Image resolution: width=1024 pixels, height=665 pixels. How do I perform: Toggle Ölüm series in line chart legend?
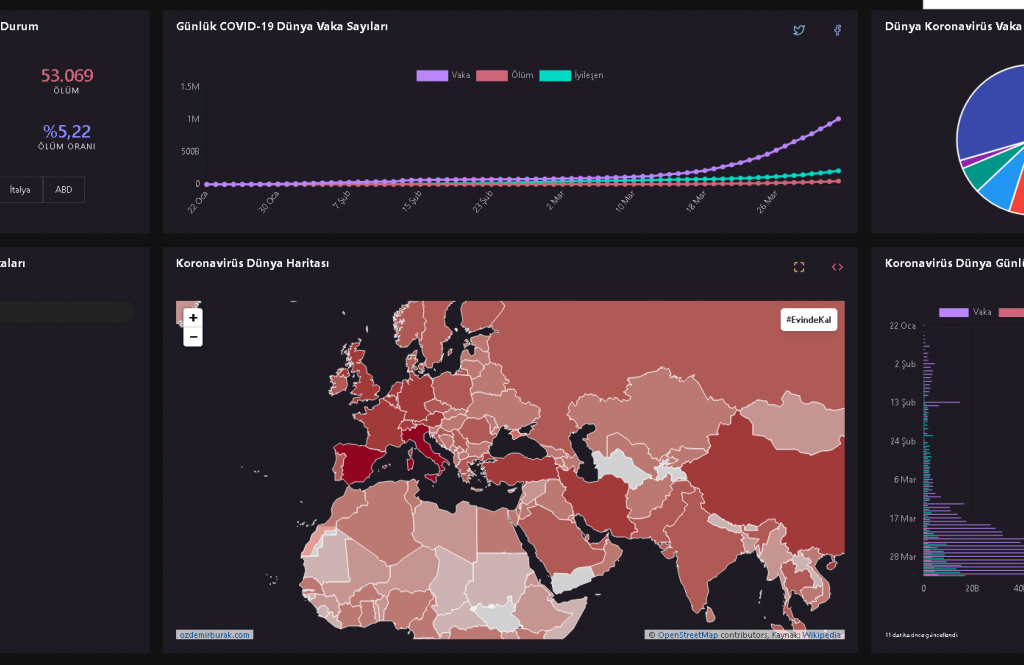(505, 76)
